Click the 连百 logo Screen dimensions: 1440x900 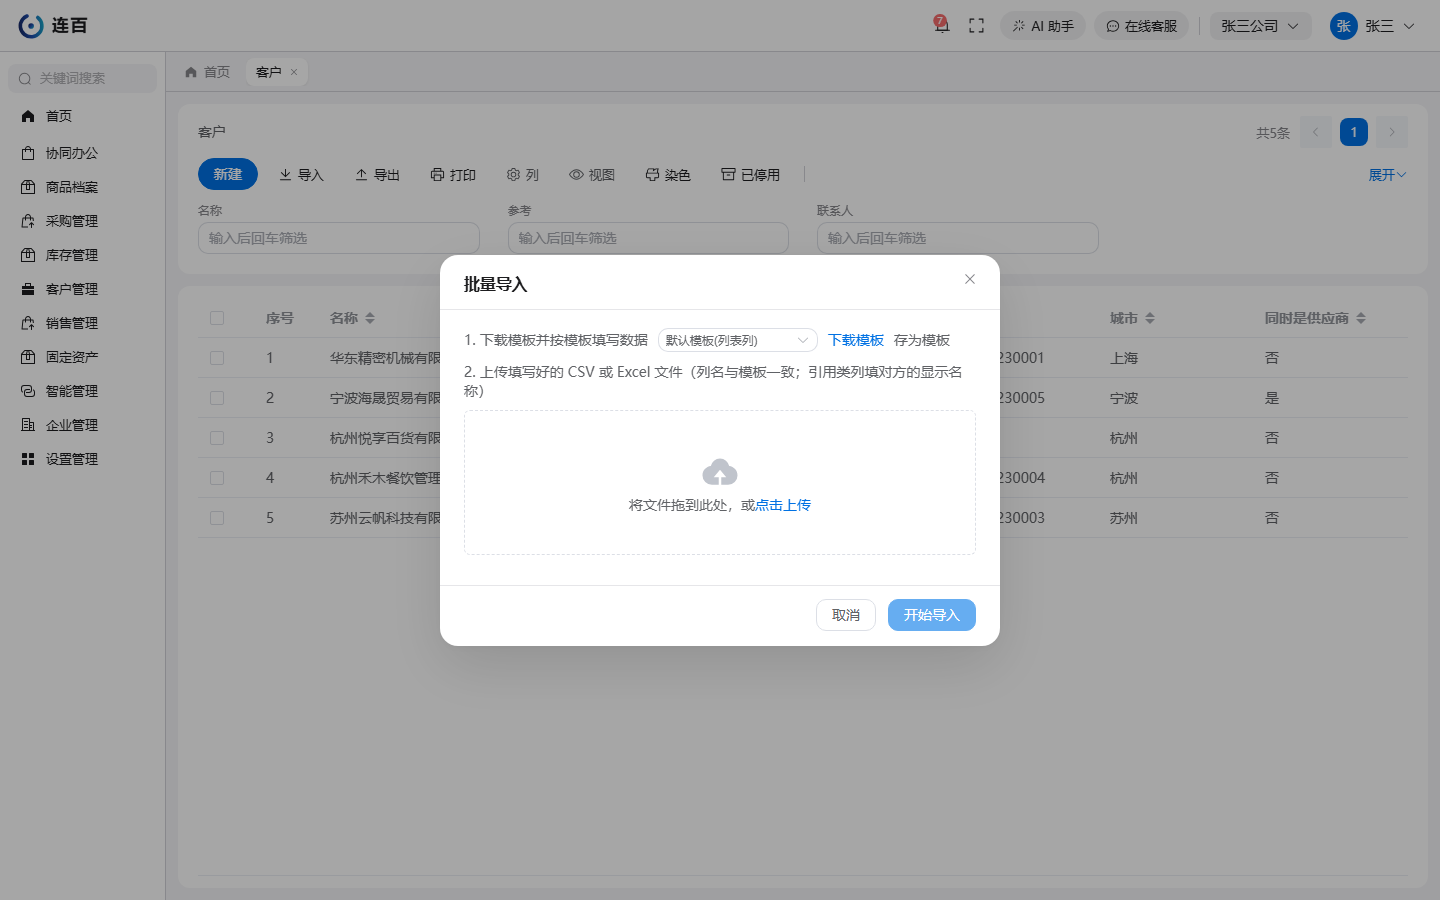pyautogui.click(x=53, y=26)
